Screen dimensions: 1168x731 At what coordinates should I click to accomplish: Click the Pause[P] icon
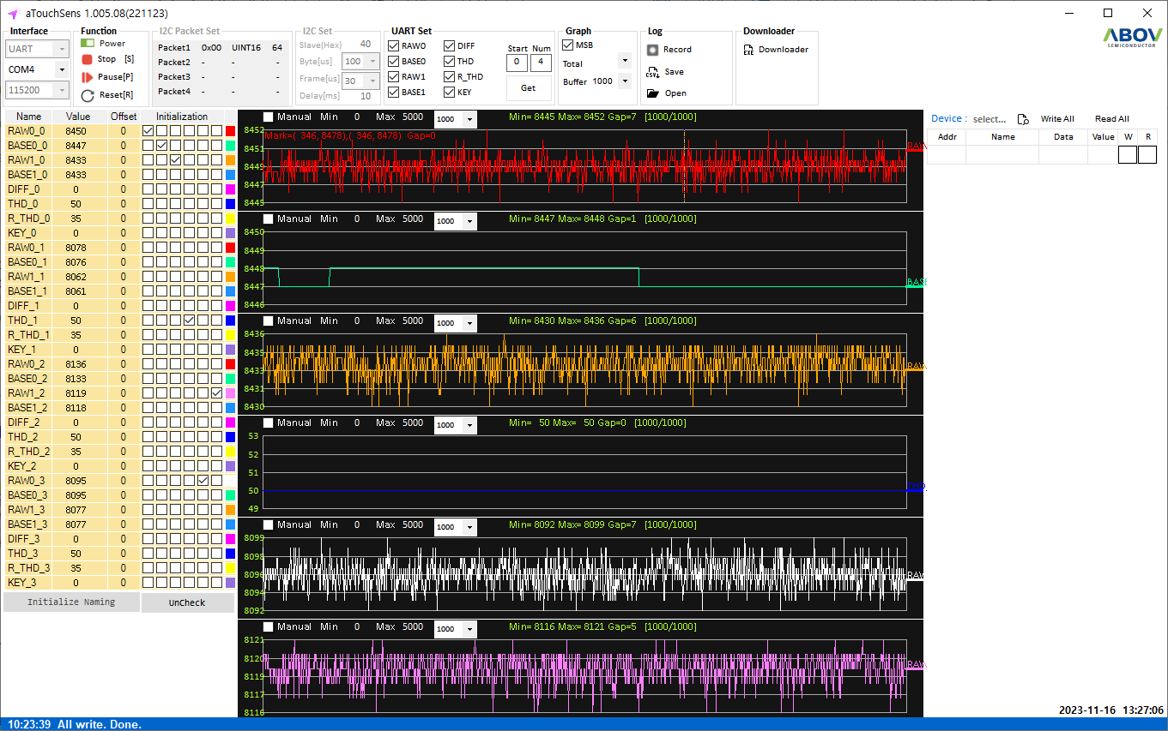(x=88, y=77)
